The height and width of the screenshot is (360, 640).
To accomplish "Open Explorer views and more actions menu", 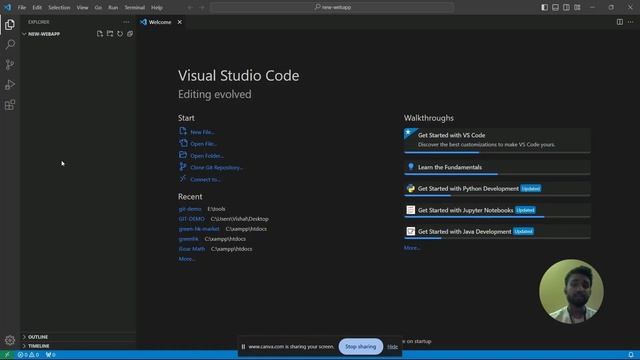I will coord(126,22).
